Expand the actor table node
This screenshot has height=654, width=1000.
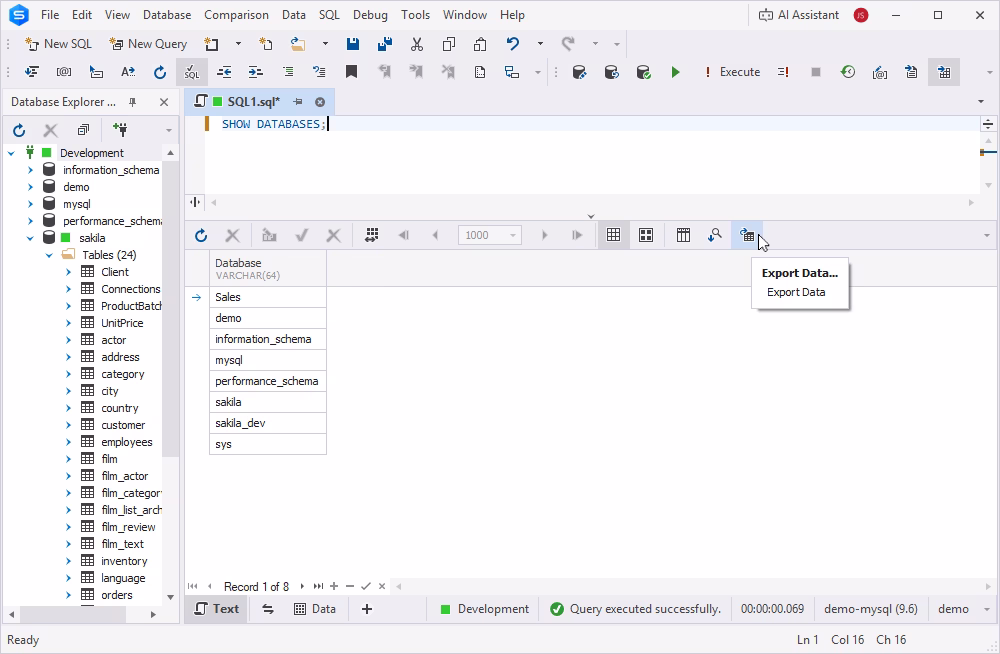coord(68,340)
